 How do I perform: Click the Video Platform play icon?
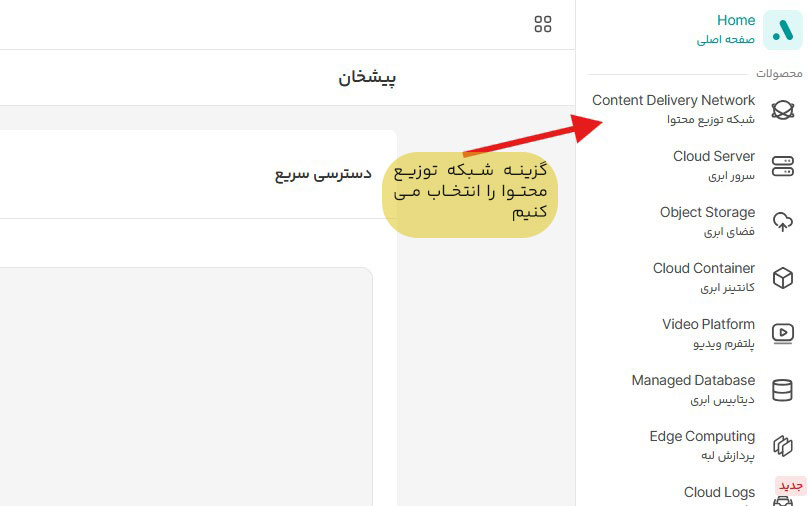[x=783, y=334]
